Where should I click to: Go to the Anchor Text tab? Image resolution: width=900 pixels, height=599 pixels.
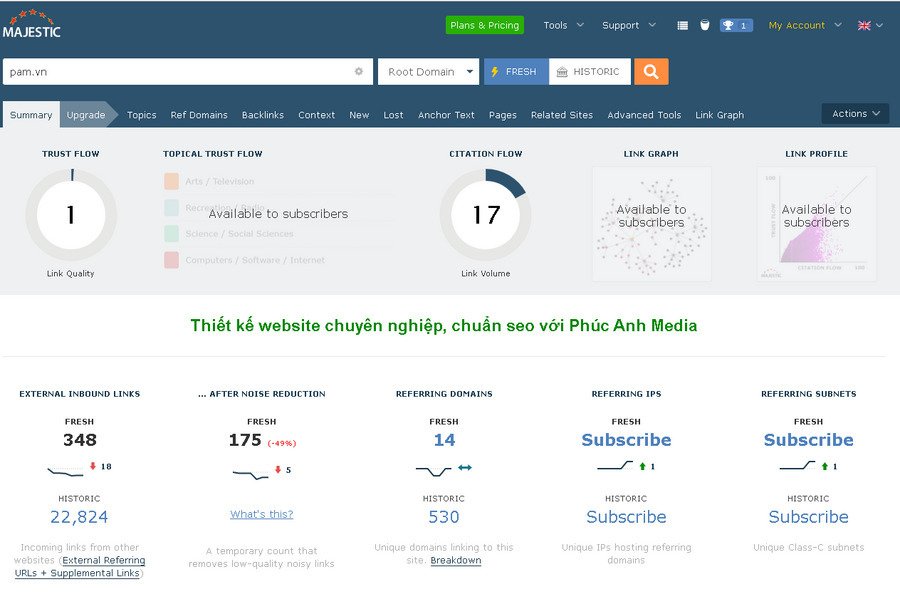(x=446, y=115)
